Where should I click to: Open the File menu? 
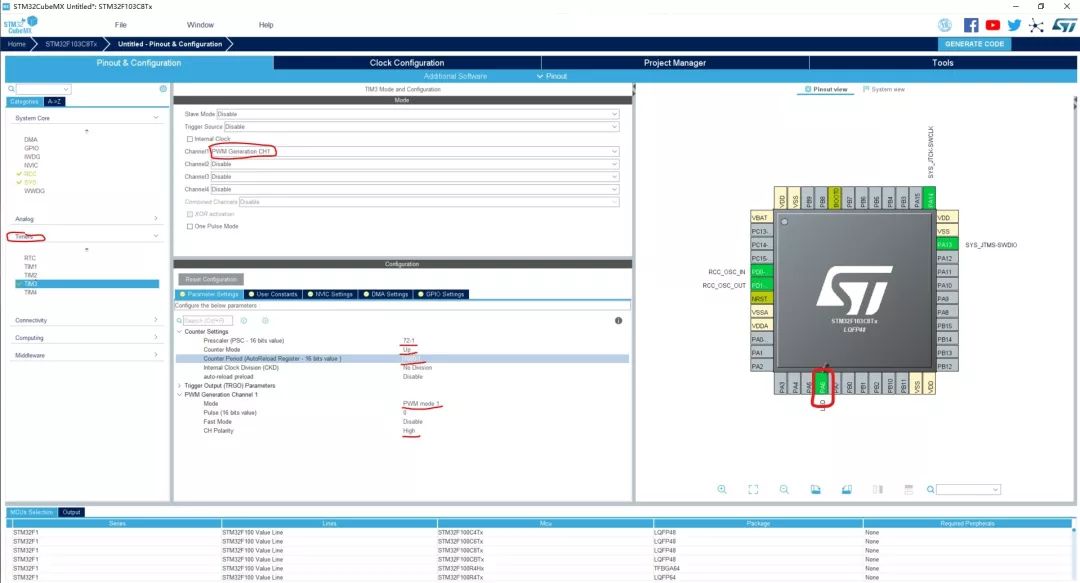coord(121,25)
